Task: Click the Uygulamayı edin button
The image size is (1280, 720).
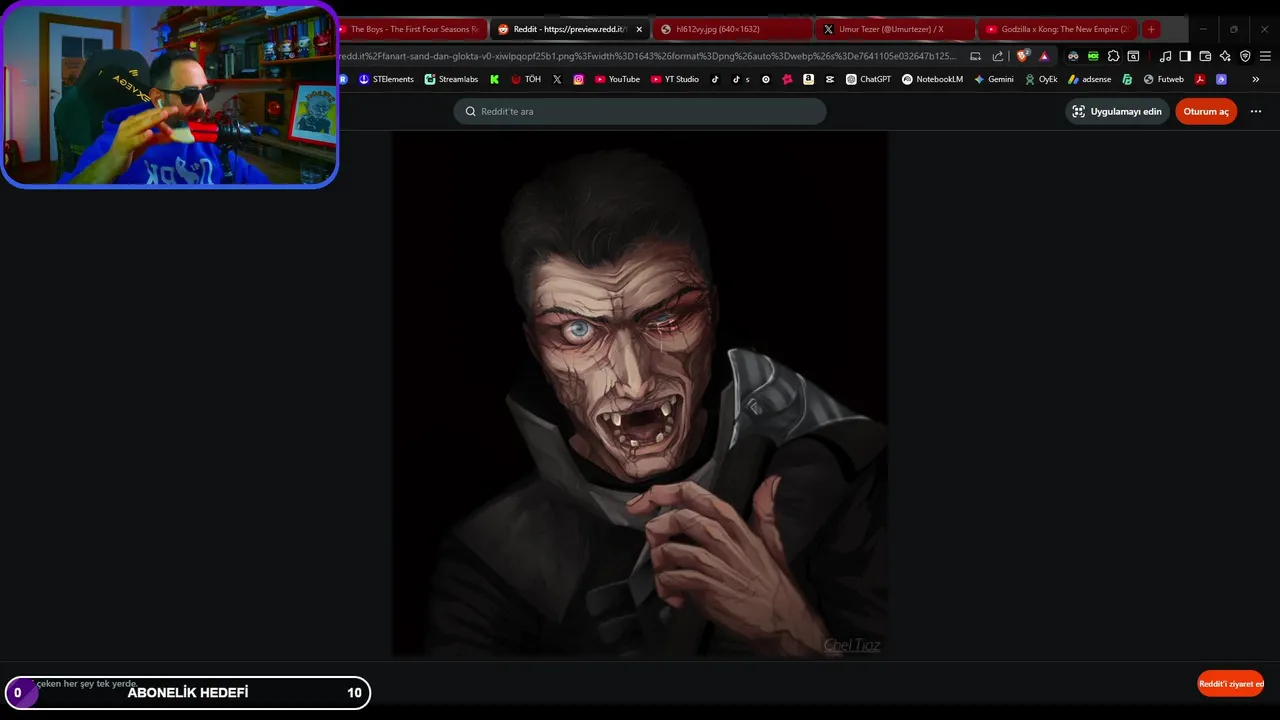Action: click(1117, 111)
